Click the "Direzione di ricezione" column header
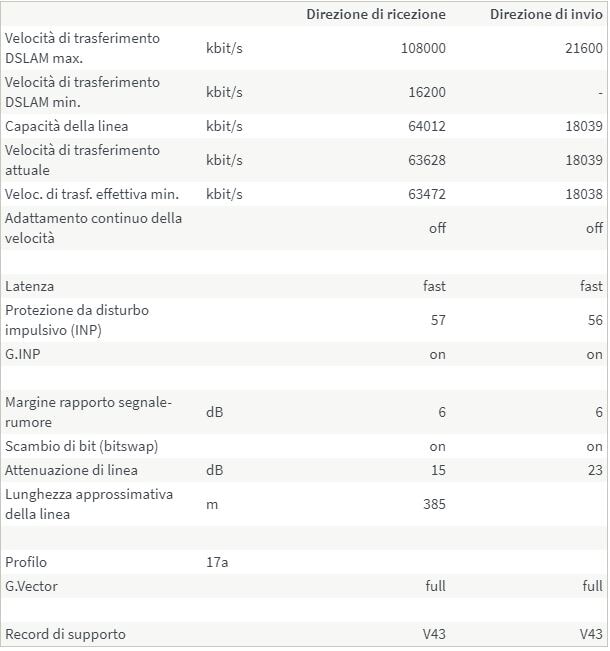This screenshot has width=610, height=651. 376,14
